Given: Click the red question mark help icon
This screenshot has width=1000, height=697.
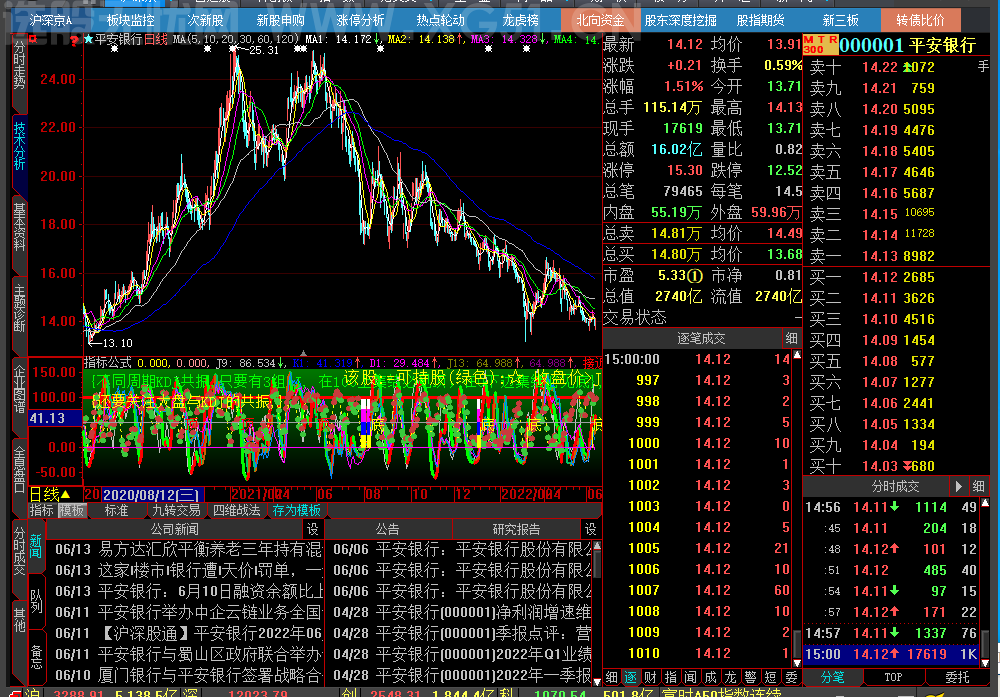Looking at the screenshot, I should 75,41.
